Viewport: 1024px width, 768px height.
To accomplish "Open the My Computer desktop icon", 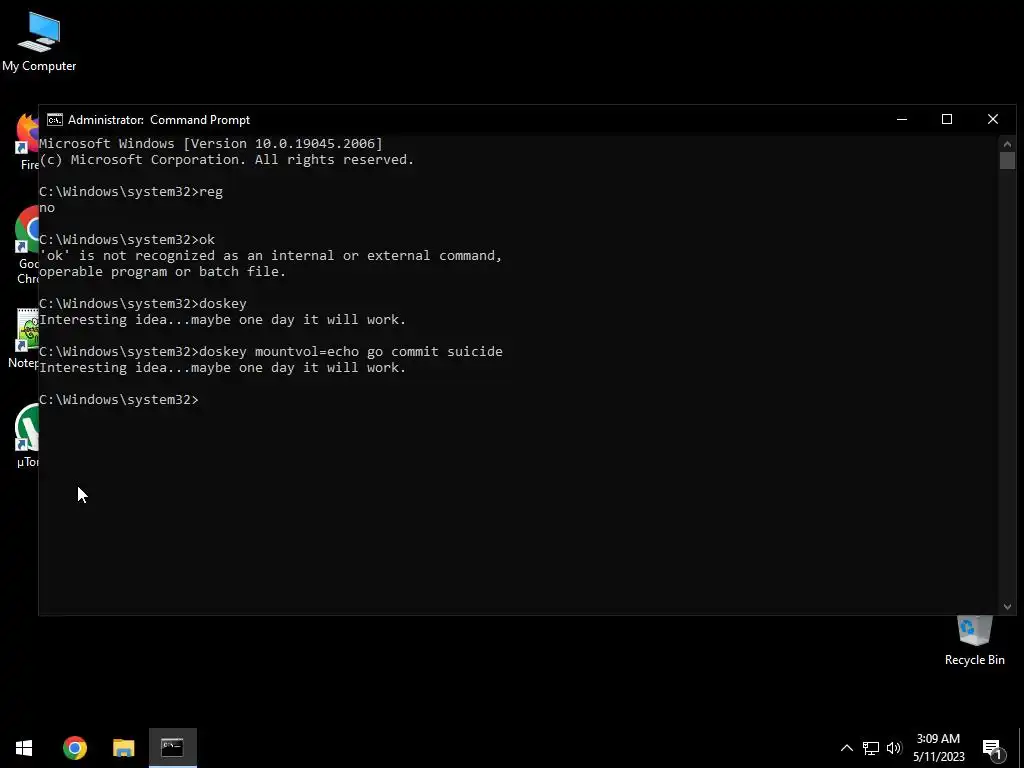I will [39, 42].
